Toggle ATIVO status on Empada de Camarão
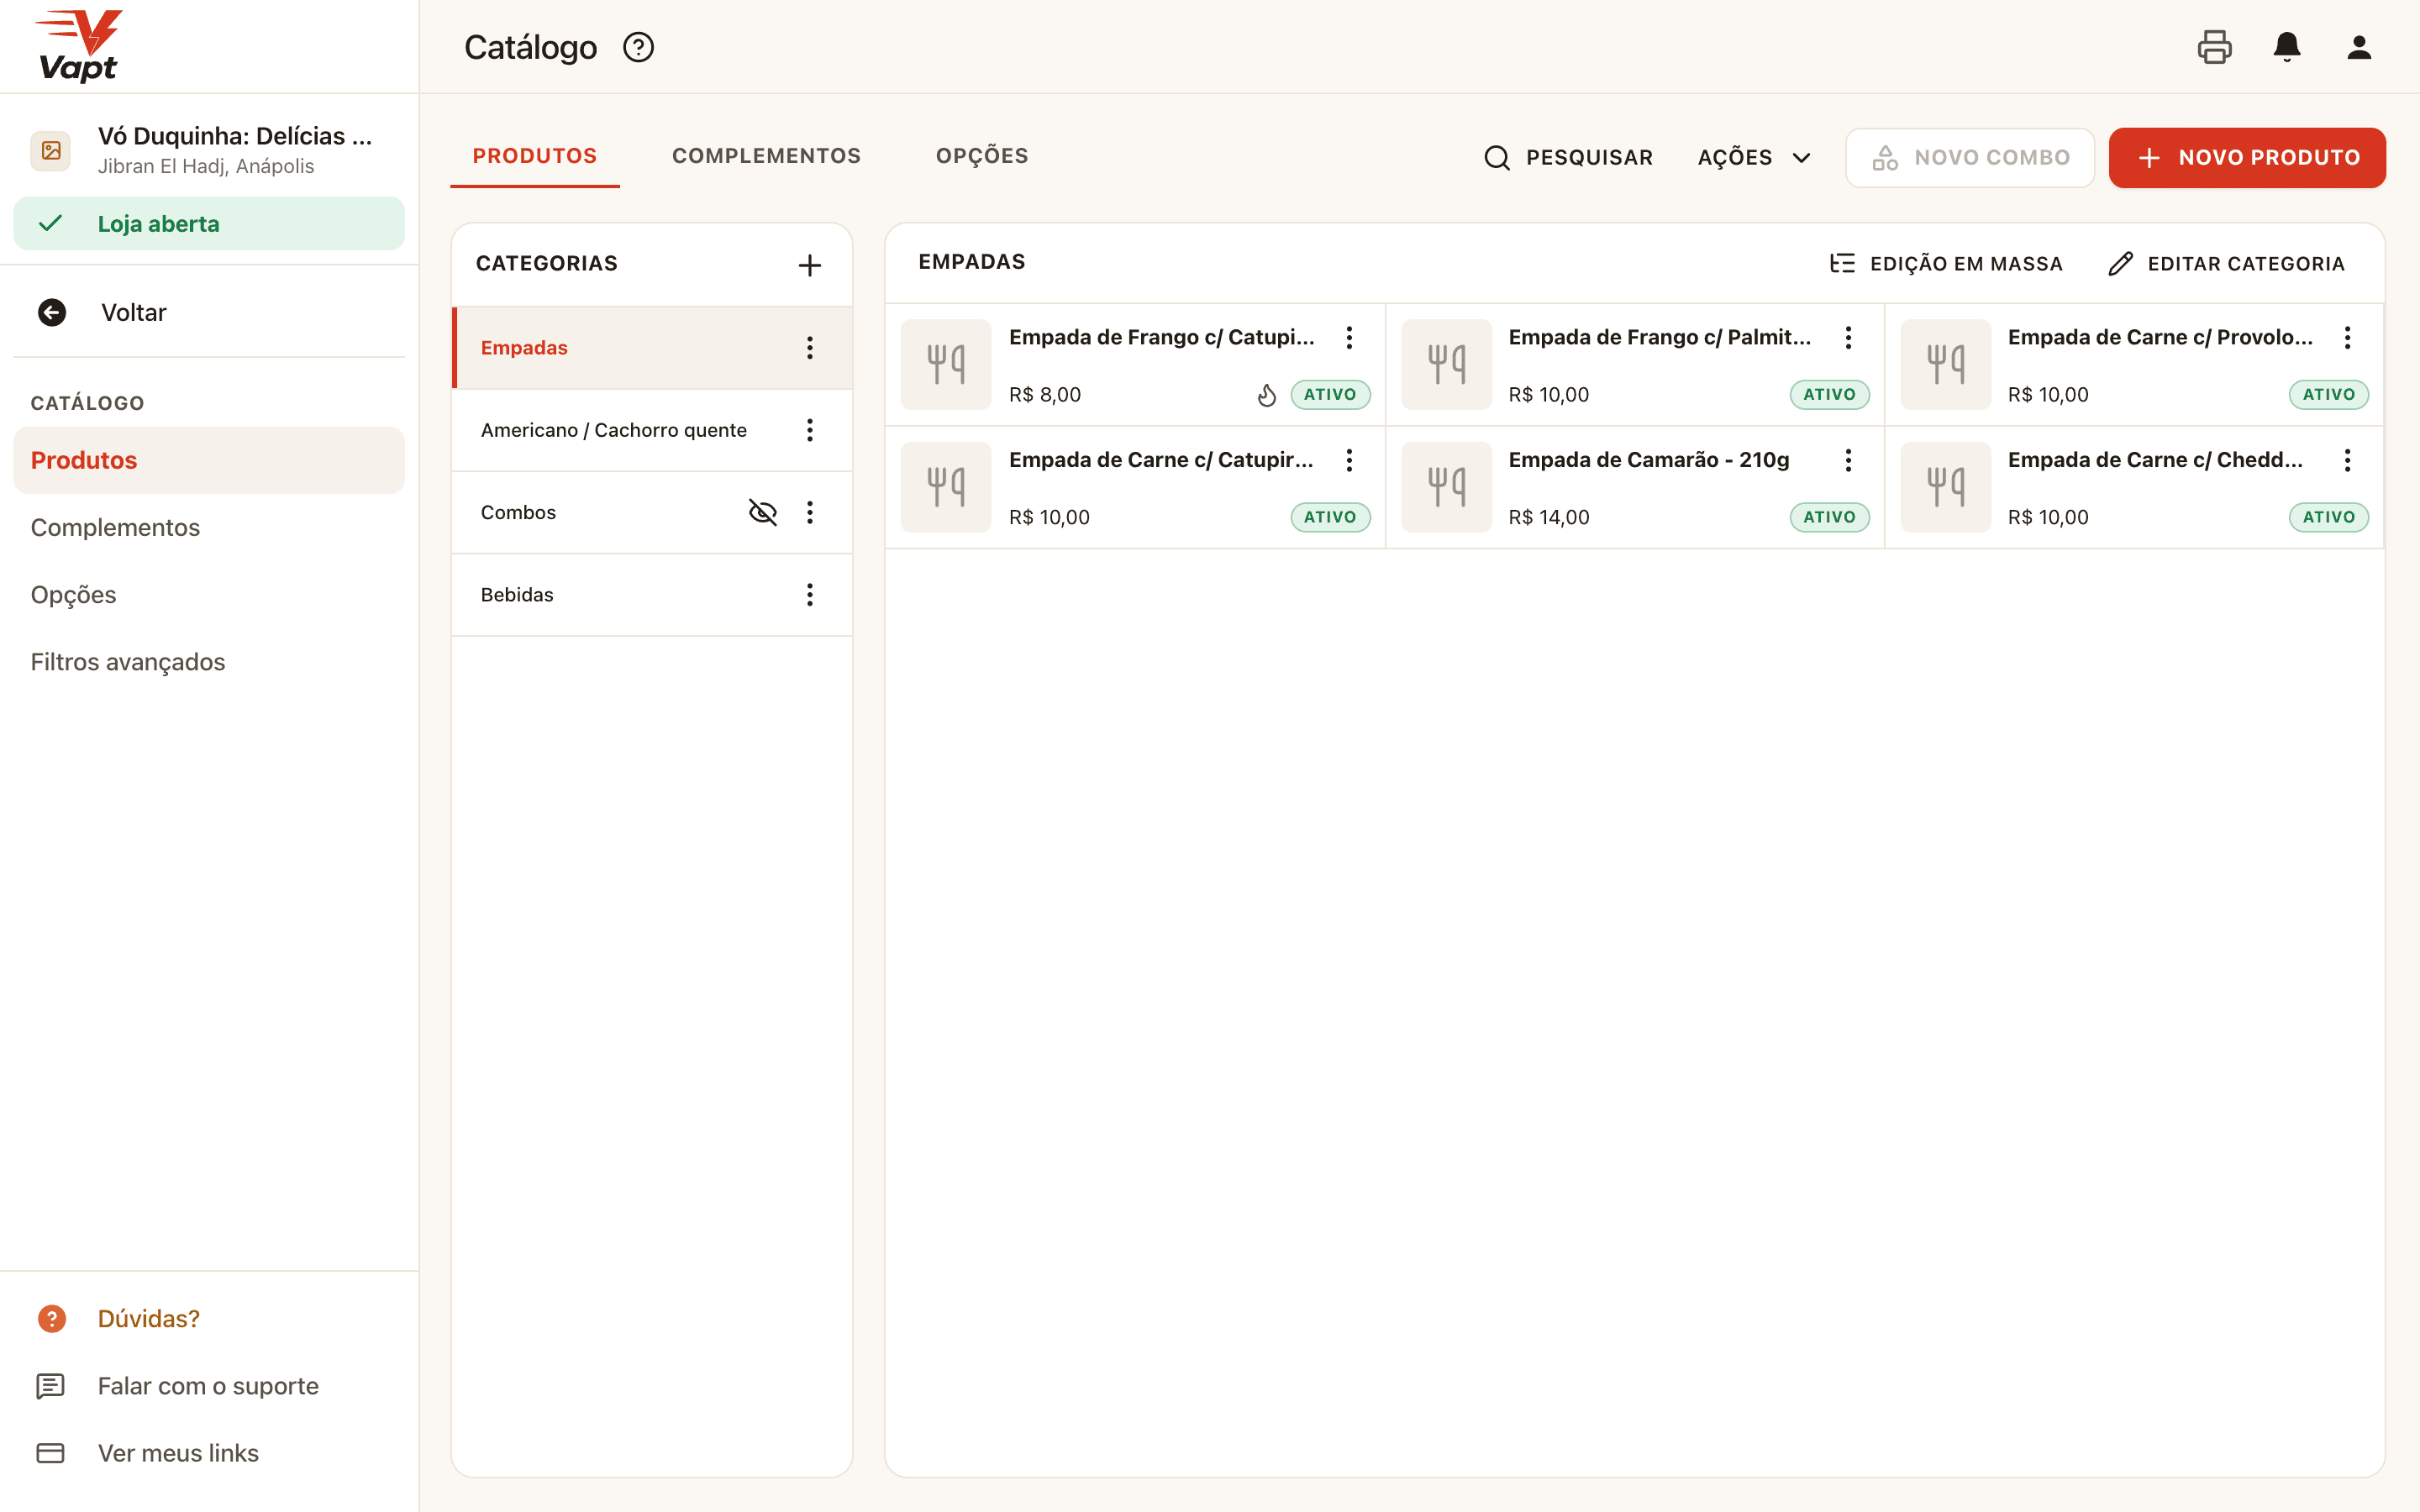This screenshot has width=2420, height=1512. (x=1829, y=517)
